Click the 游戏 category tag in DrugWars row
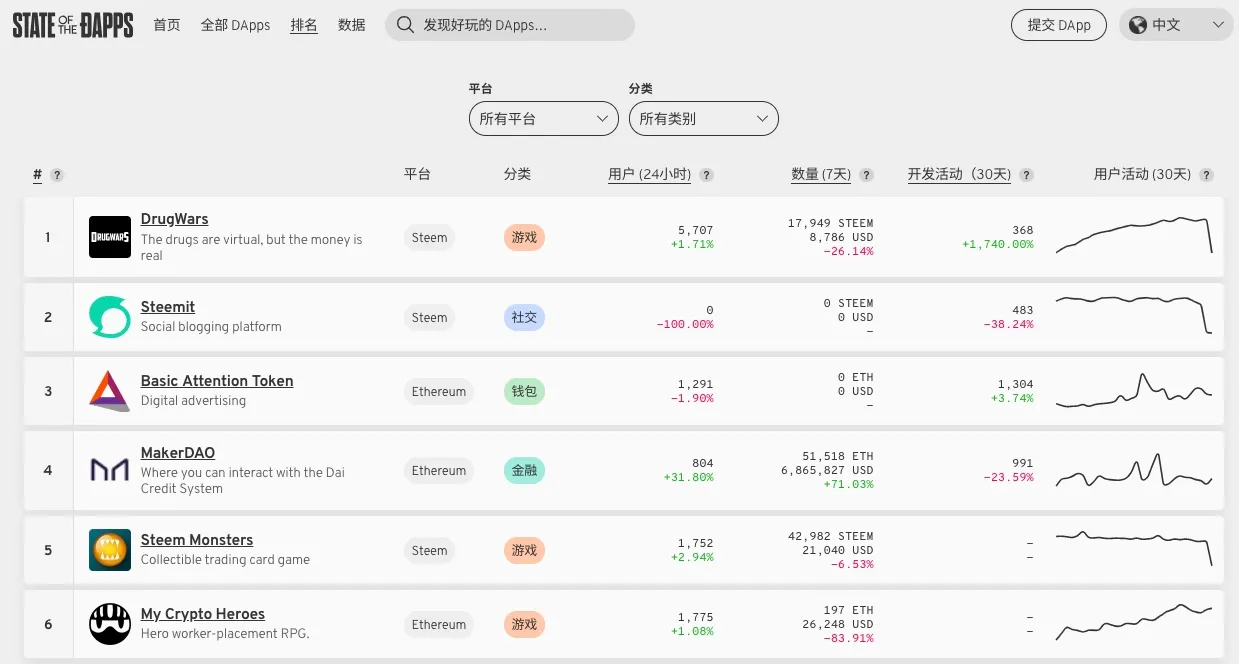The image size is (1239, 664). pos(524,238)
